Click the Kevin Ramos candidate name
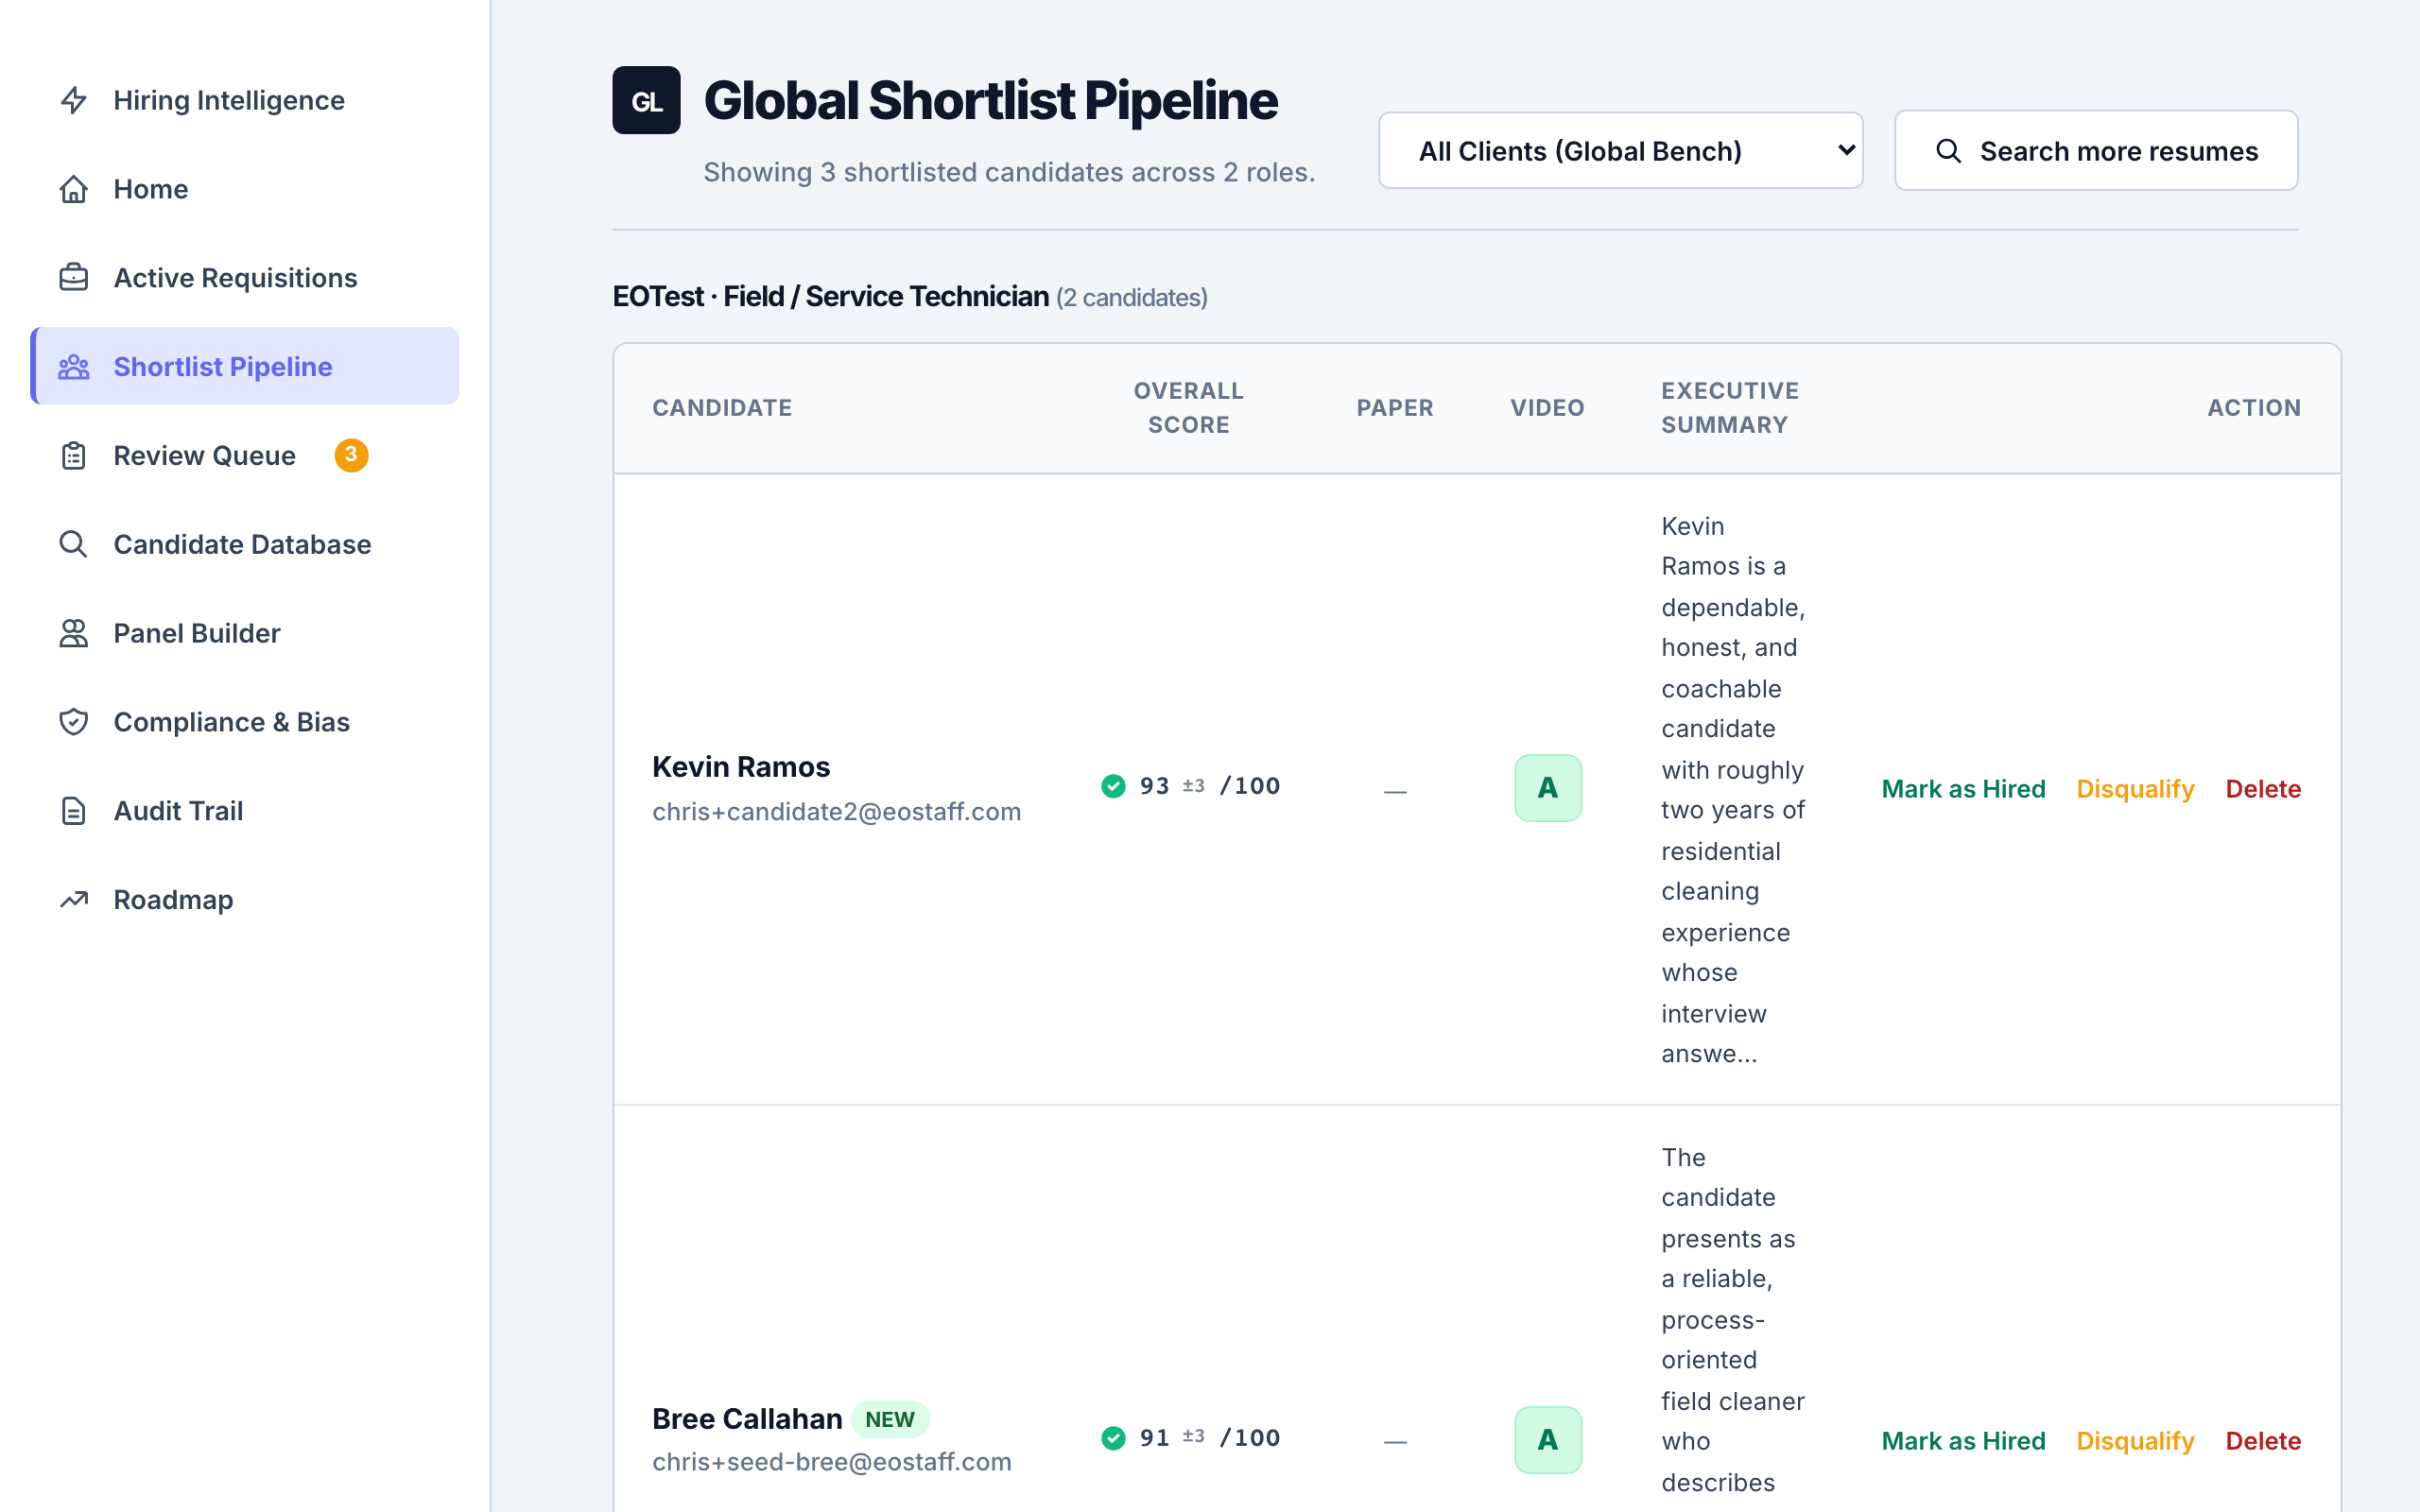Image resolution: width=2420 pixels, height=1512 pixels. coord(741,767)
